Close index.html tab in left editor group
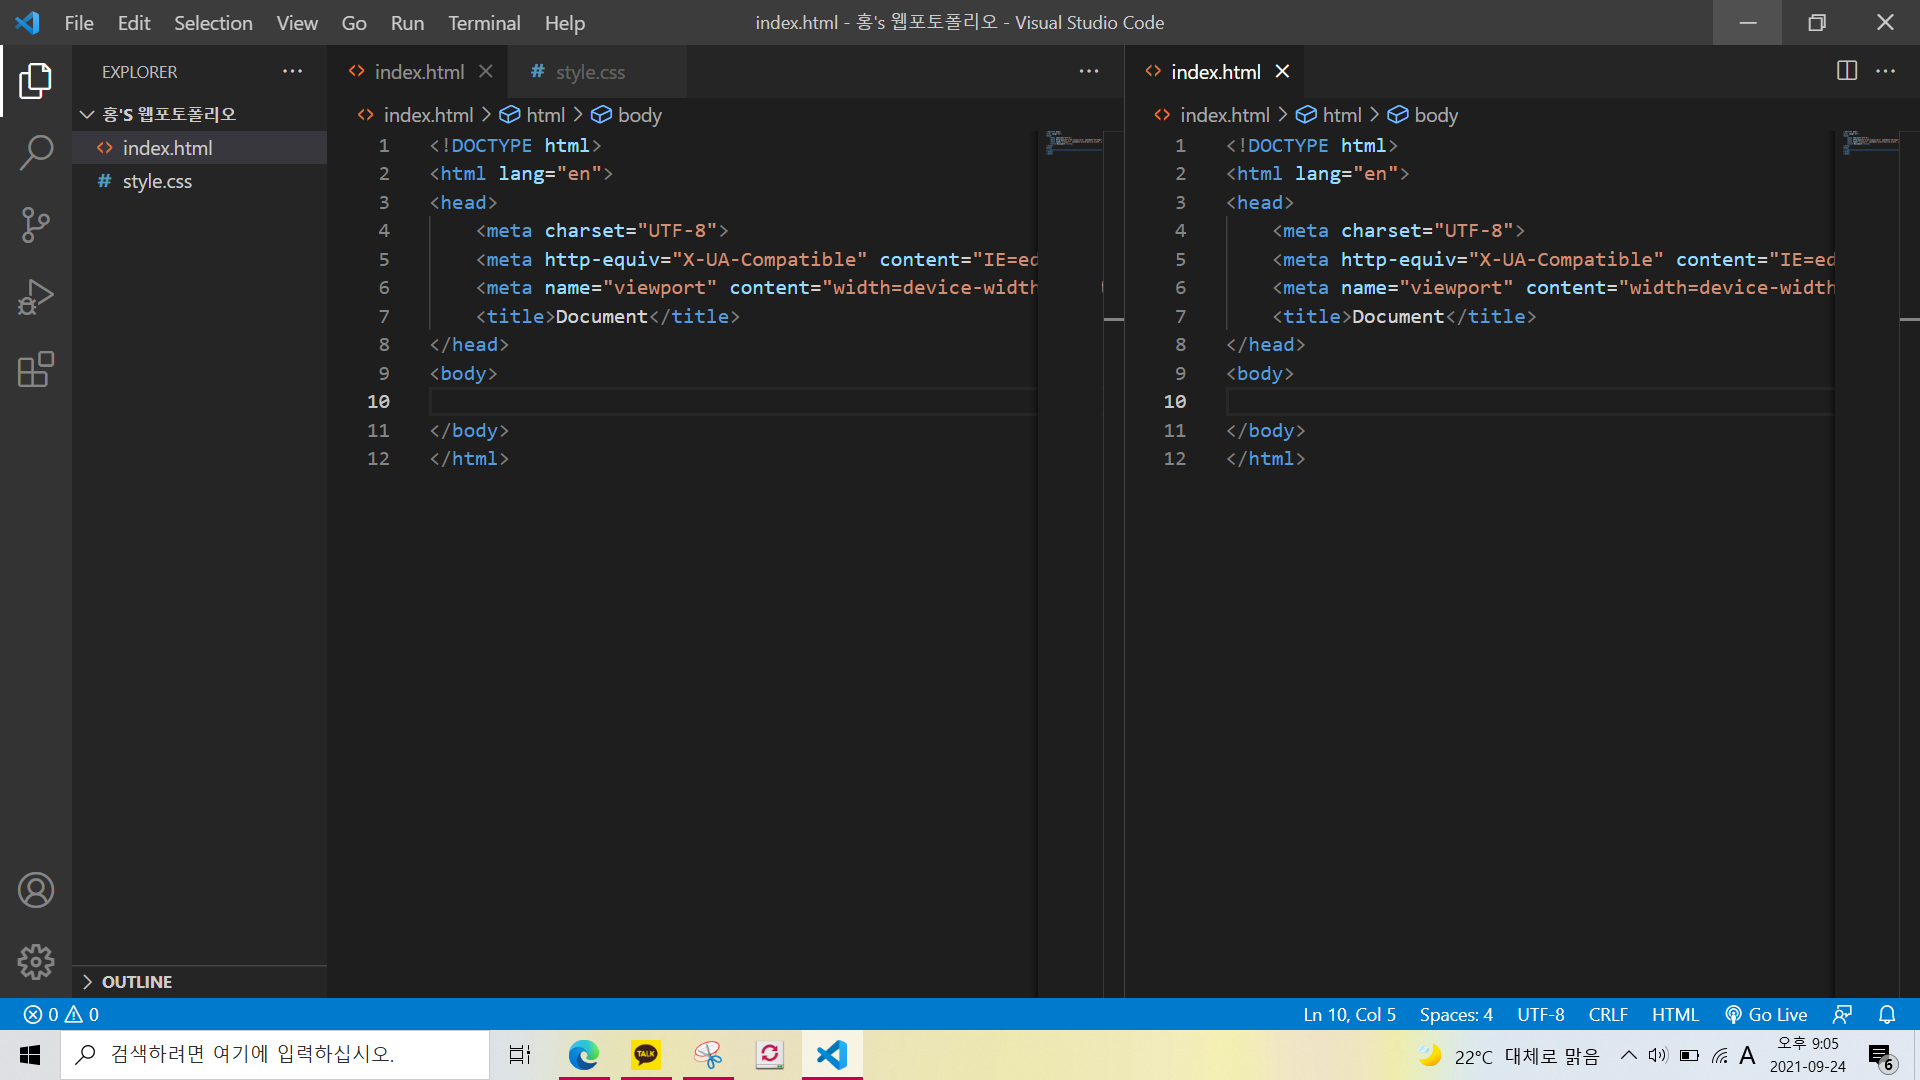The width and height of the screenshot is (1920, 1080). coord(485,71)
